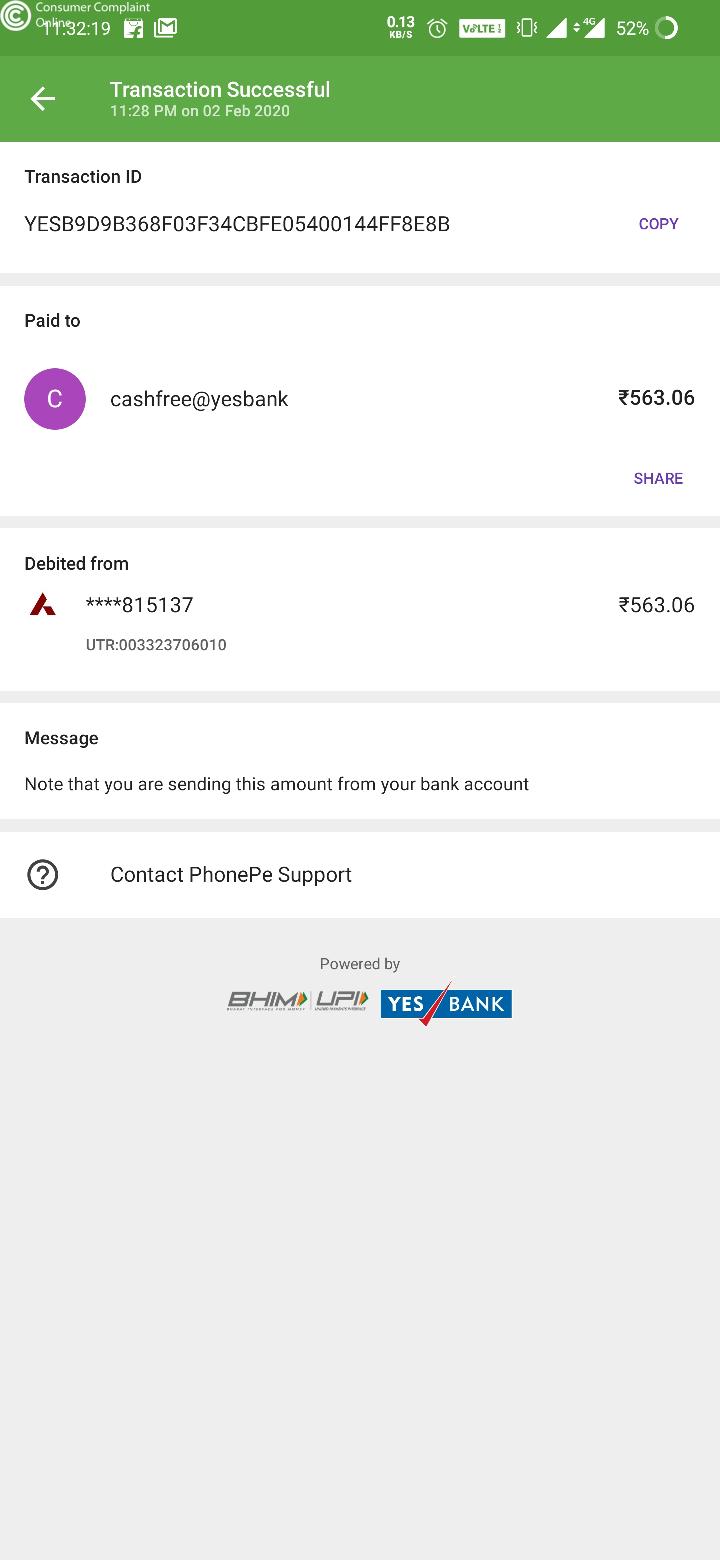Image resolution: width=720 pixels, height=1560 pixels.
Task: Share the payment receipt
Action: click(x=658, y=478)
